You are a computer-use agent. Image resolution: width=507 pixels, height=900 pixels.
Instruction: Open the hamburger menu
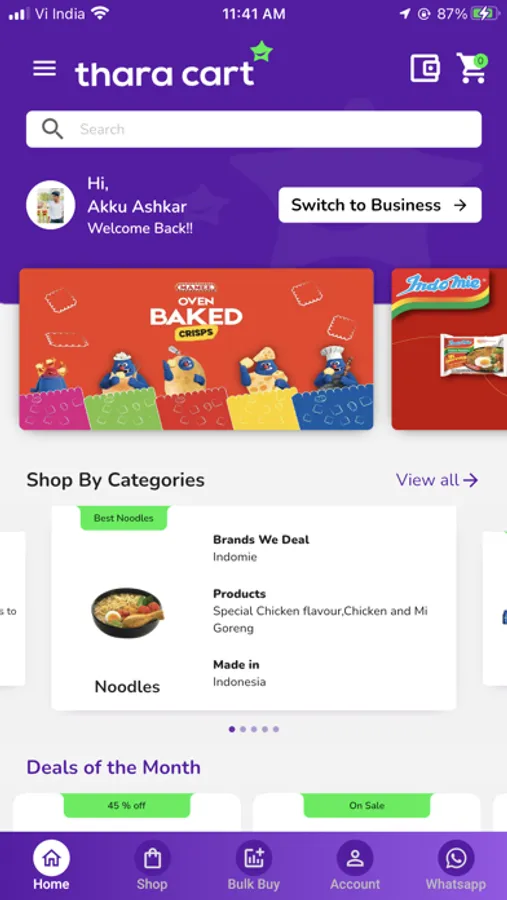coord(44,69)
